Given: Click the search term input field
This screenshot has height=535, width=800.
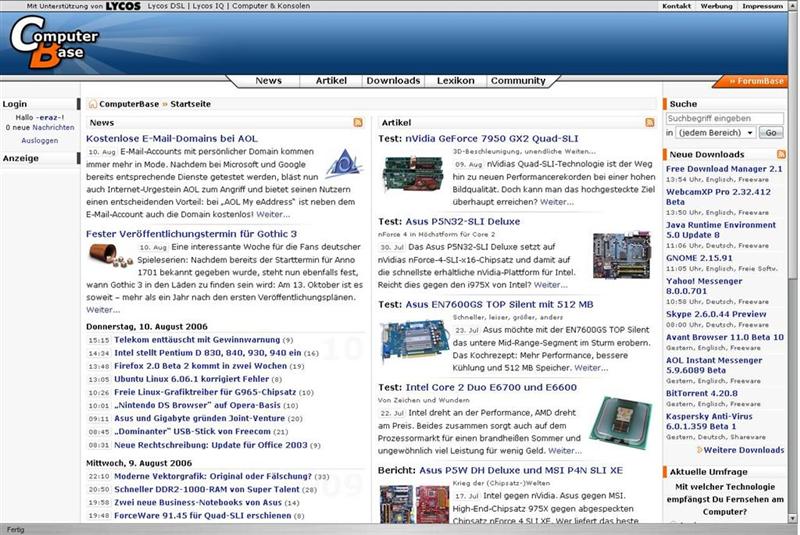Looking at the screenshot, I should click(724, 118).
